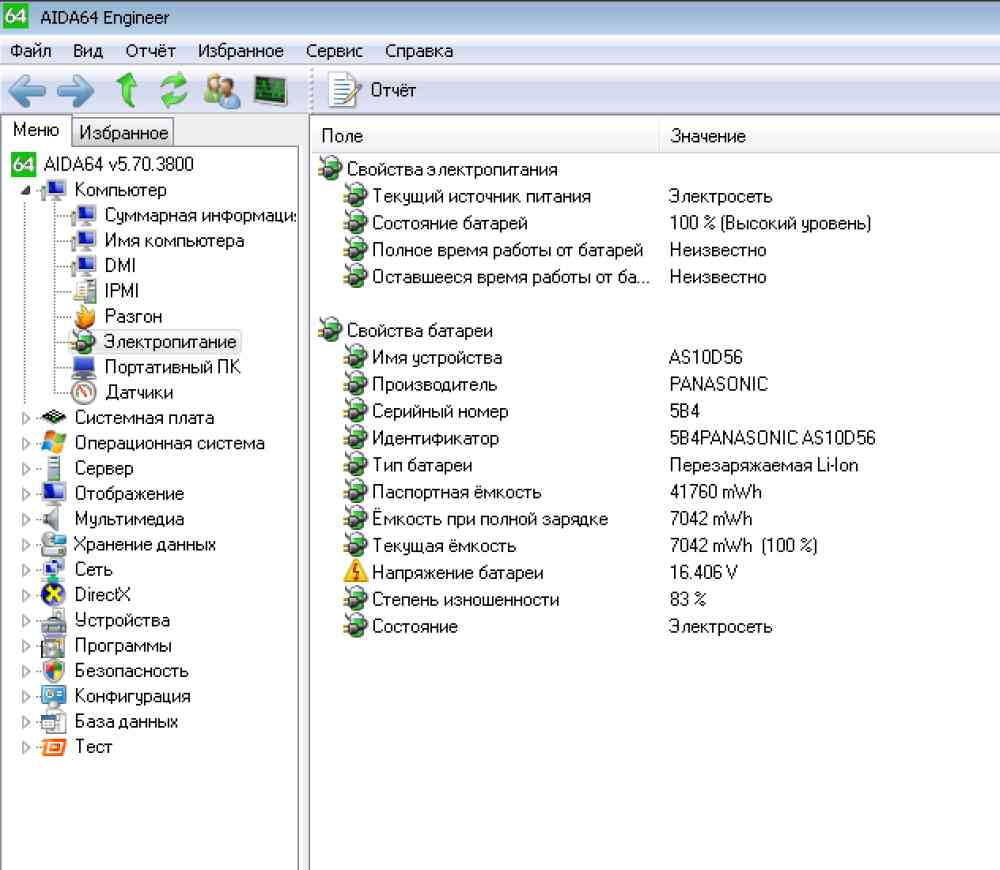This screenshot has width=1000, height=870.
Task: Collapse the Компьютер tree node
Action: click(x=26, y=190)
